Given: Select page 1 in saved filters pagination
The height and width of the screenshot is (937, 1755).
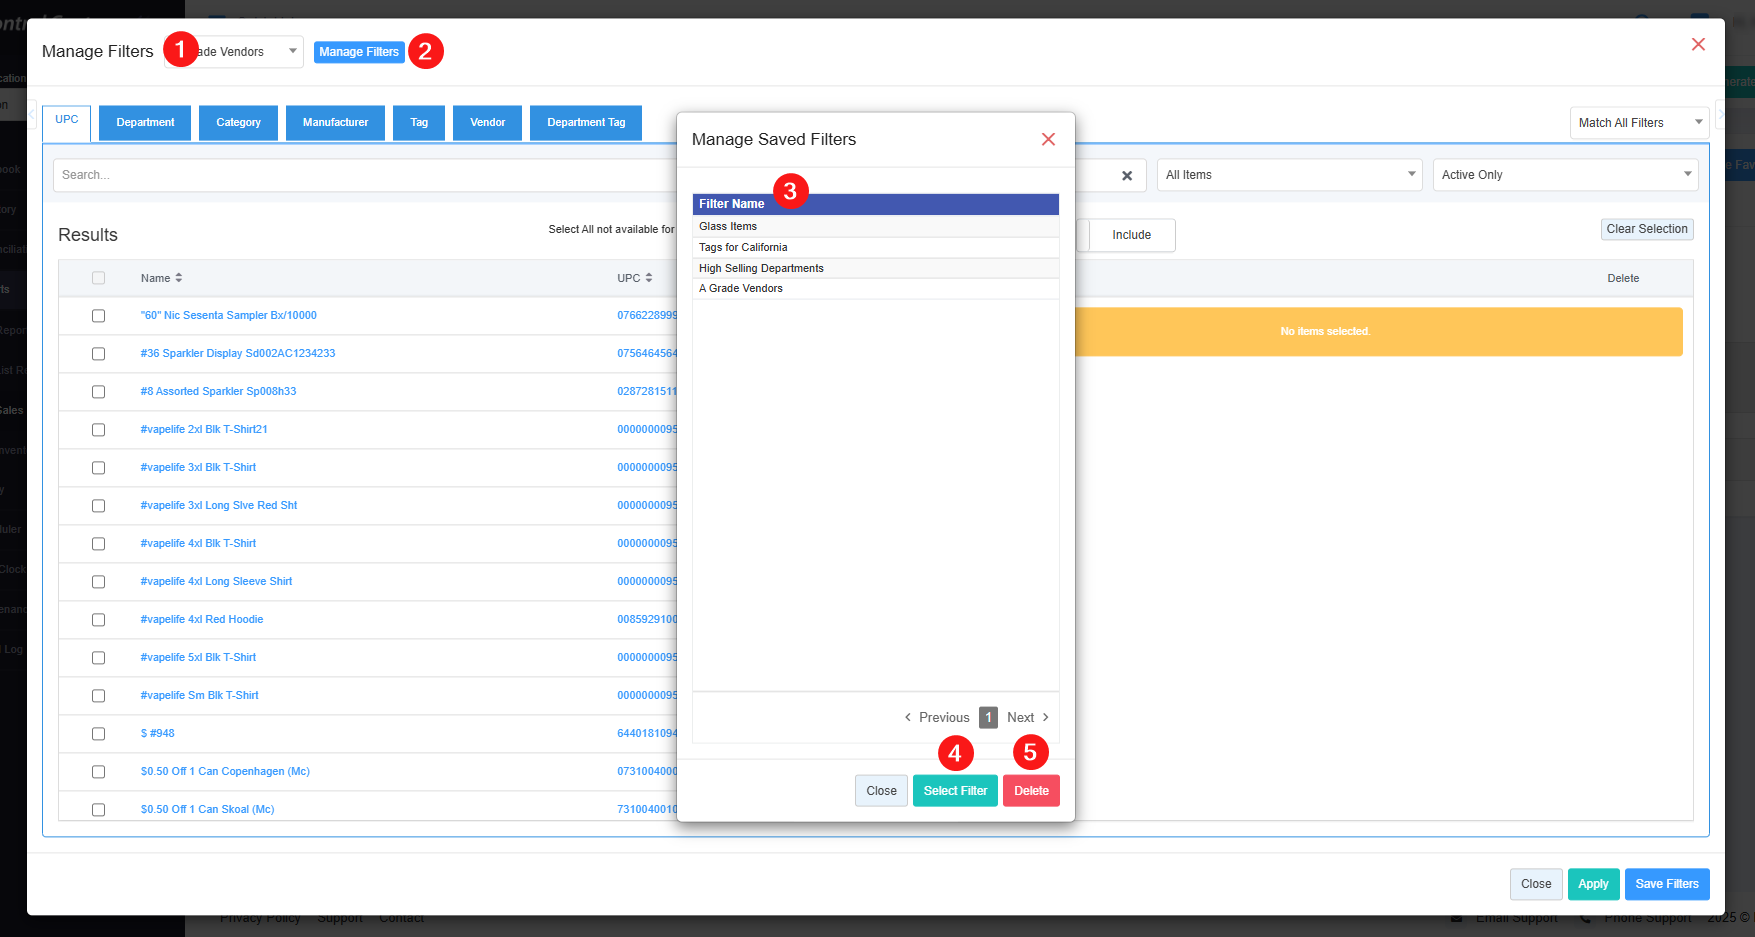Looking at the screenshot, I should 988,717.
